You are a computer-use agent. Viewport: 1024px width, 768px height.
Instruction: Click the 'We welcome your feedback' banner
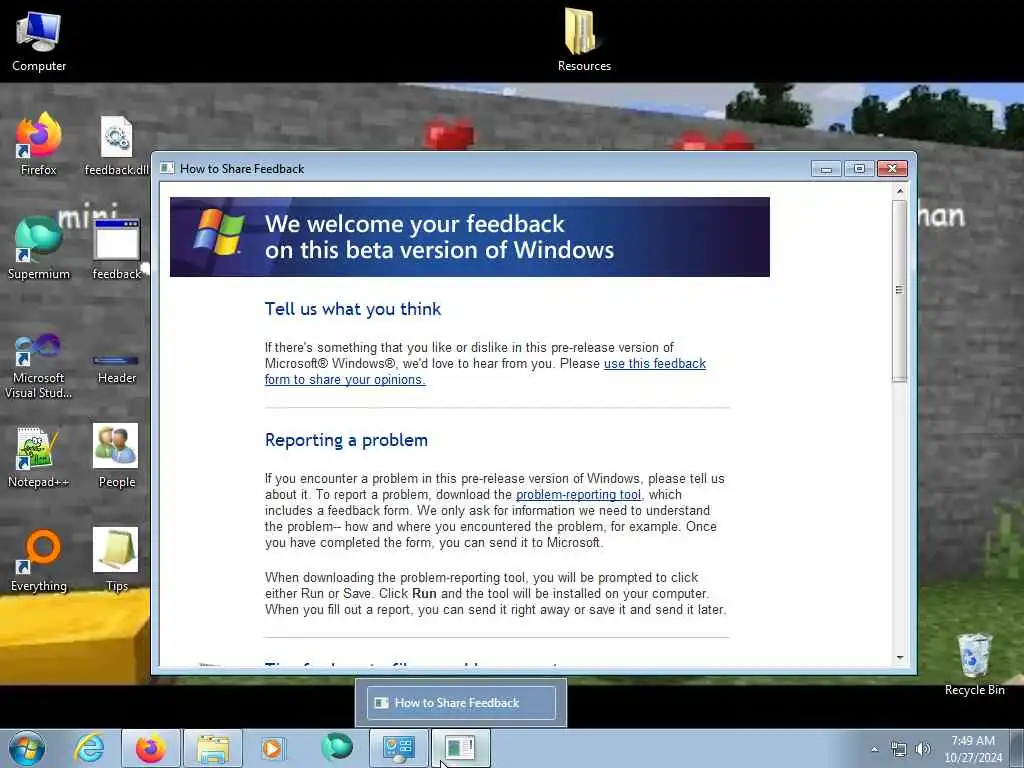click(x=470, y=237)
